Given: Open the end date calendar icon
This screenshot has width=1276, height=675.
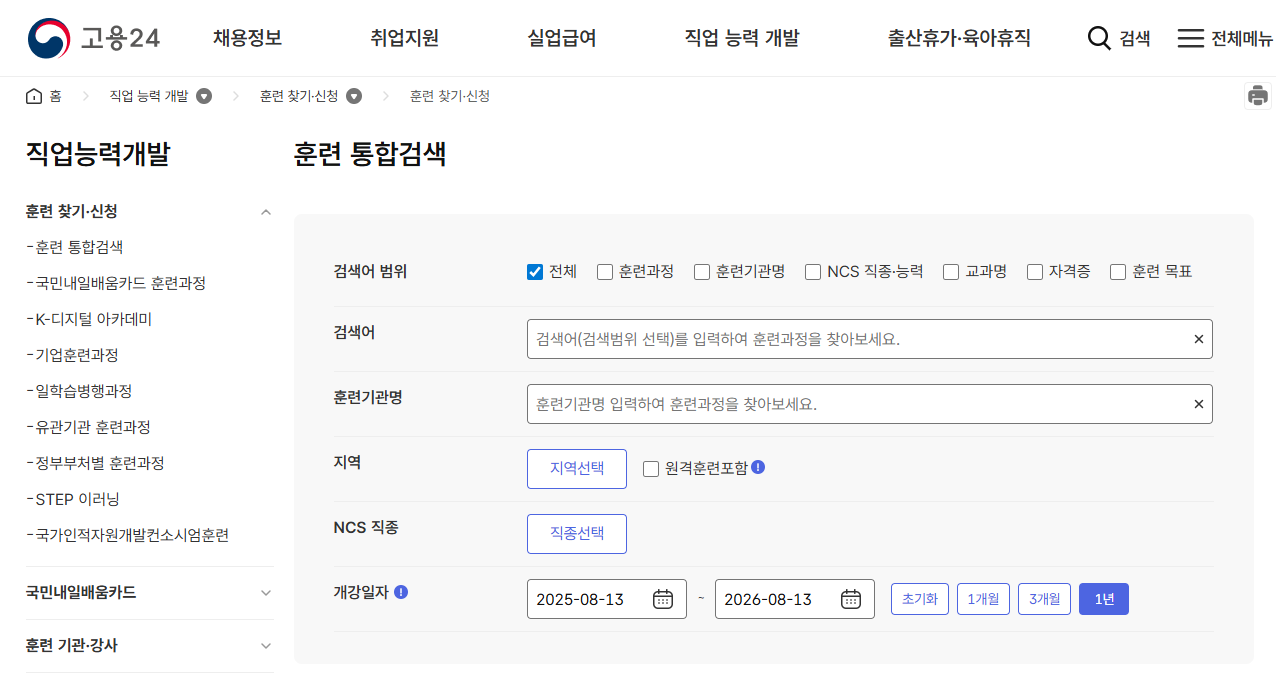Looking at the screenshot, I should point(853,598).
